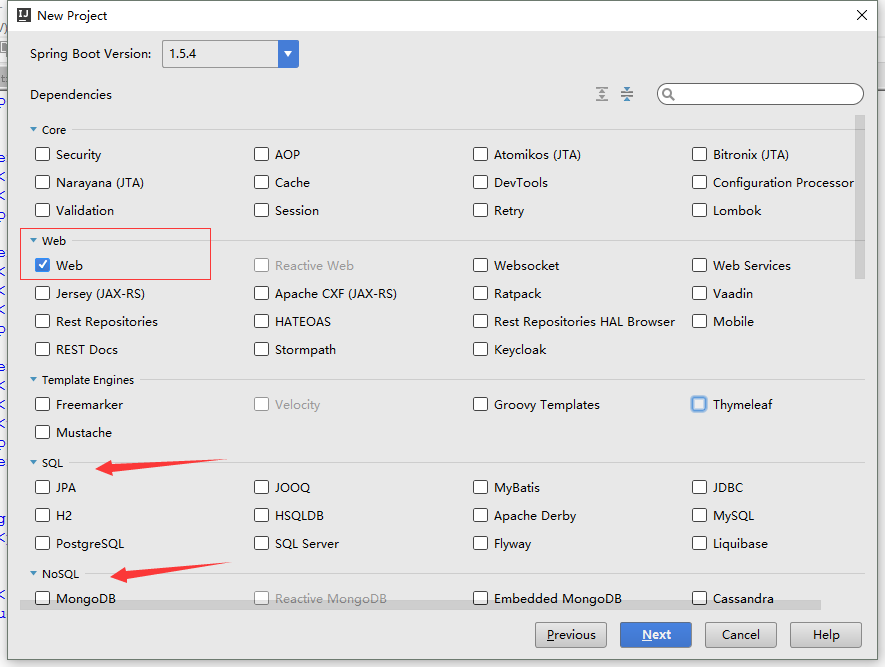The width and height of the screenshot is (885, 667).
Task: Tick the Rest Repositories checkbox
Action: click(42, 321)
